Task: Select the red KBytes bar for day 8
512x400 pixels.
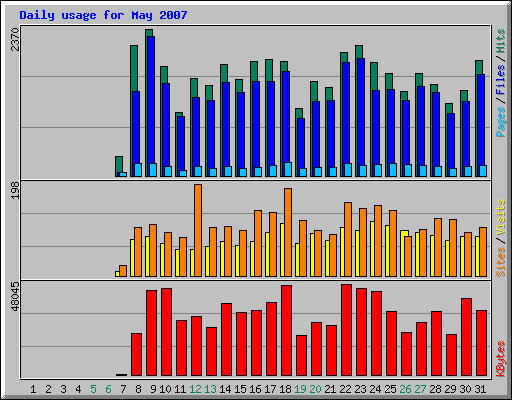Action: 136,354
